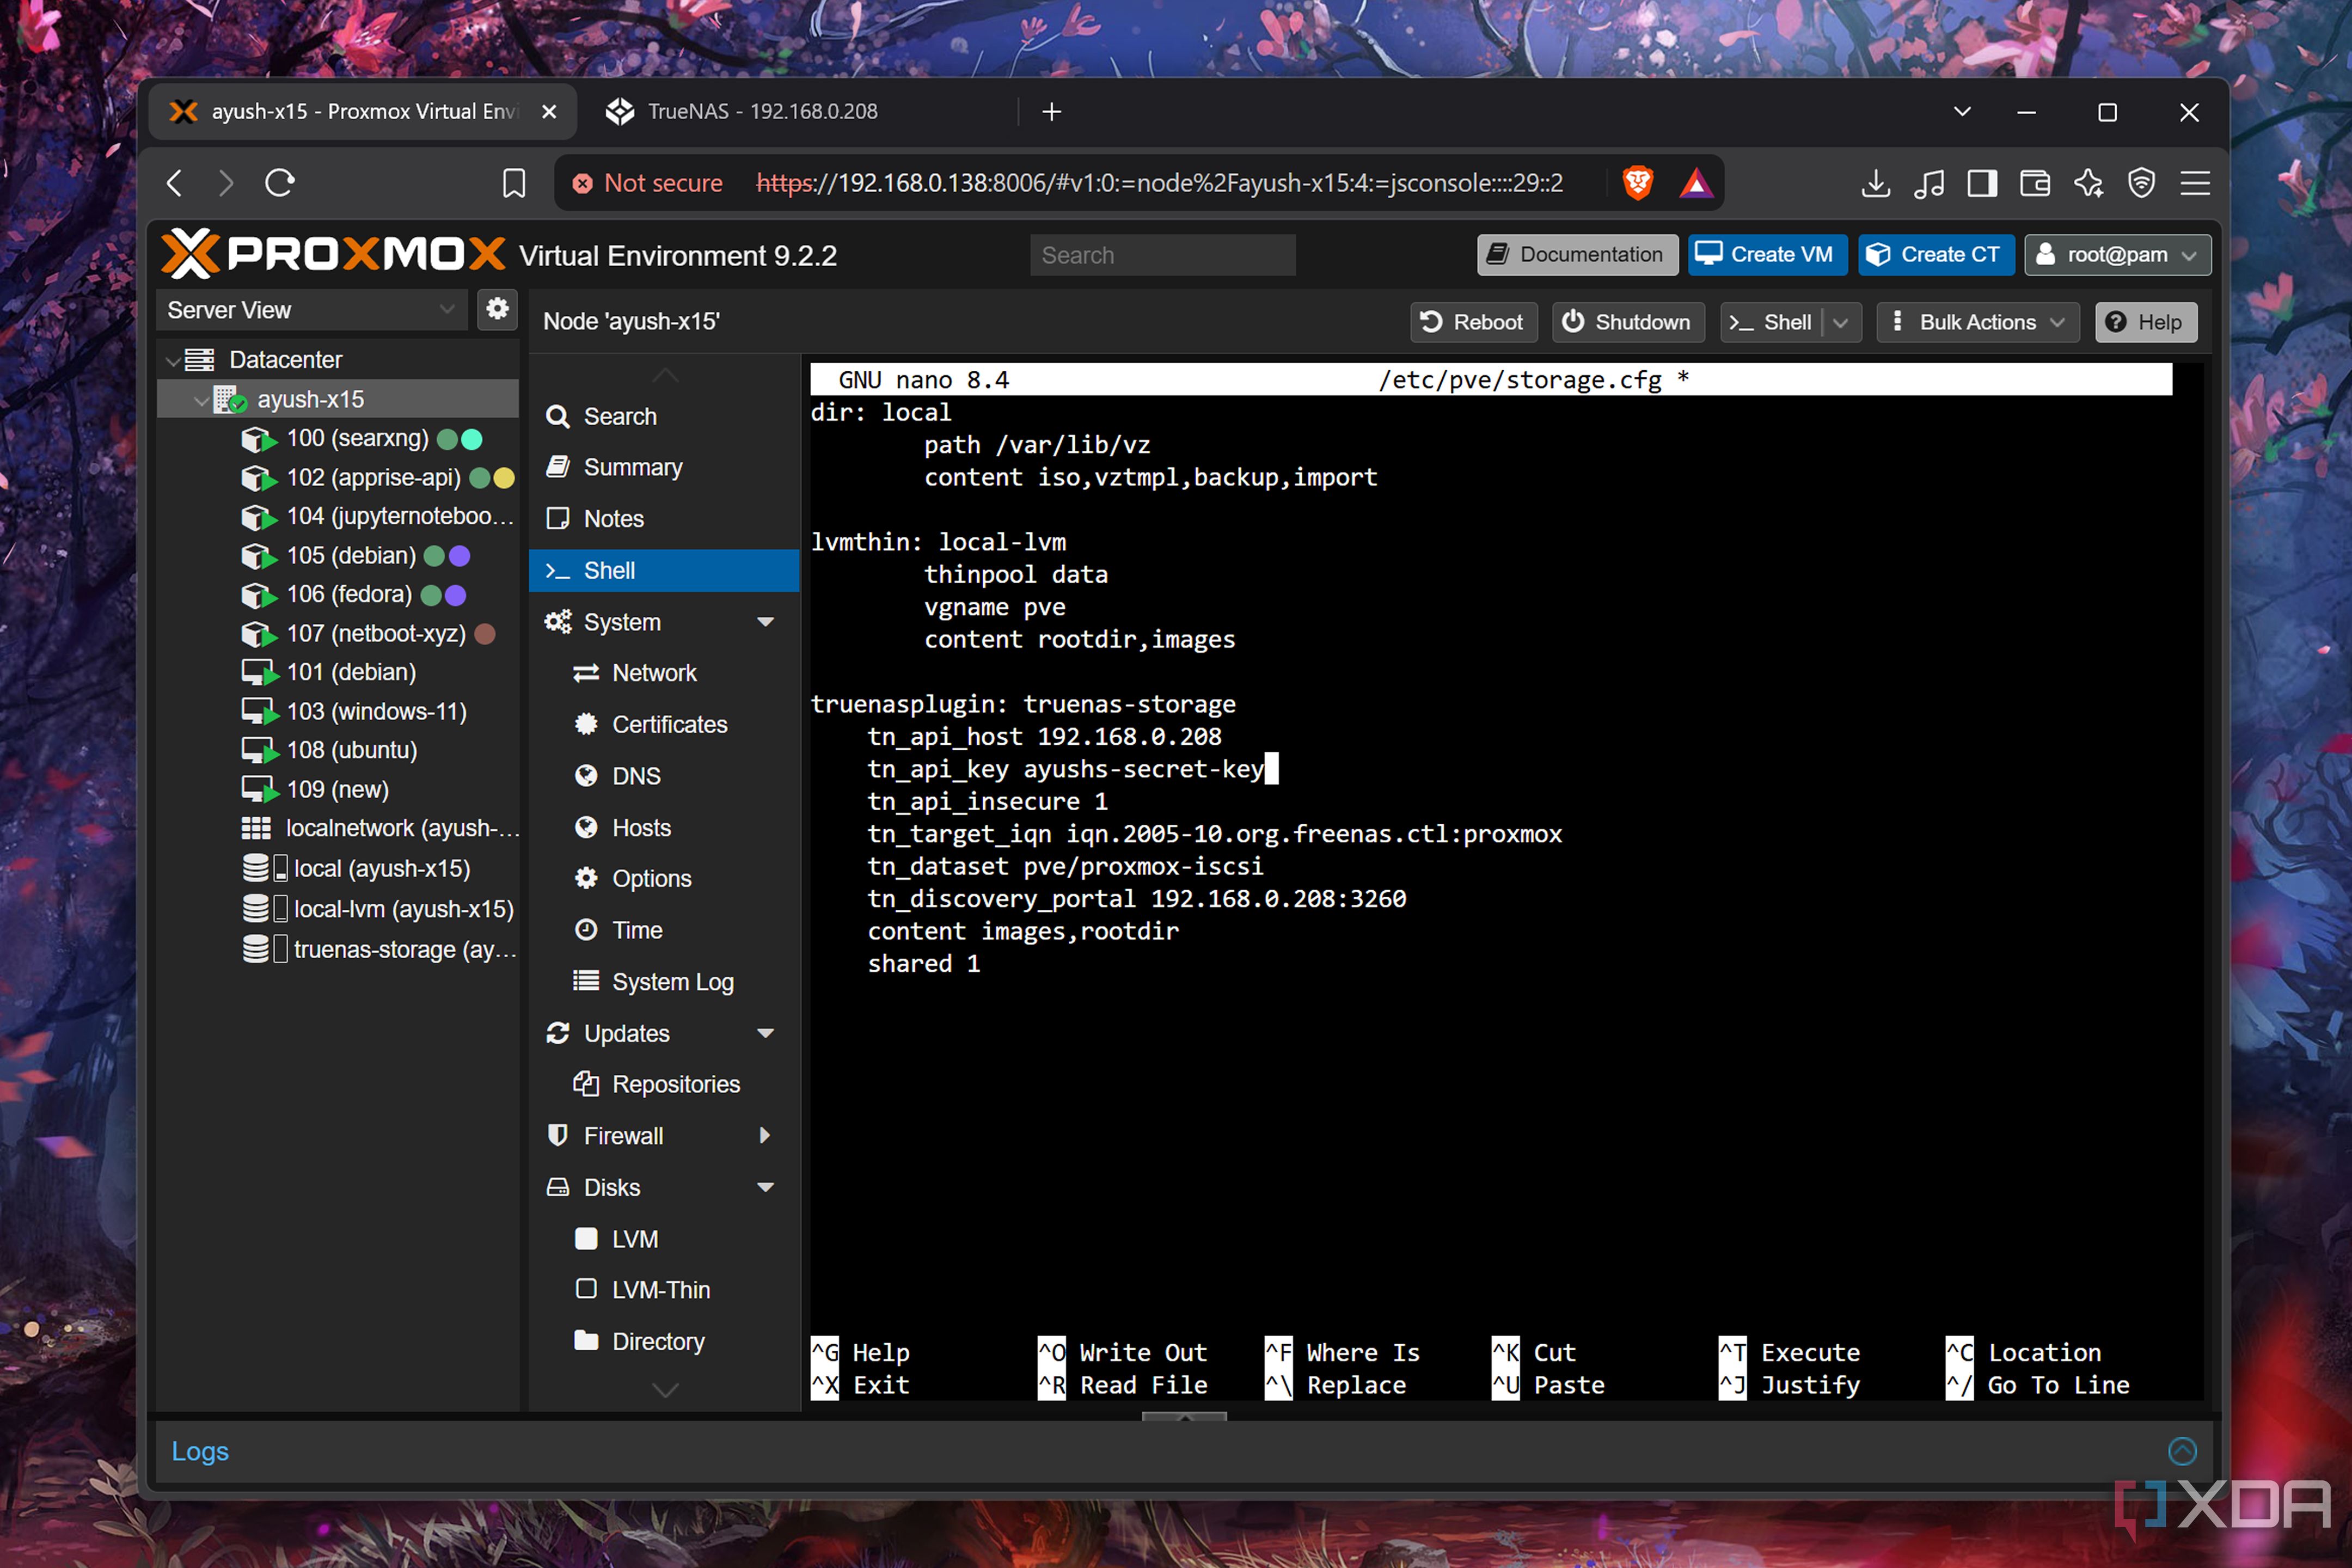Screen dimensions: 2352x1568
Task: Select container 100 (searxng)
Action: [357, 438]
